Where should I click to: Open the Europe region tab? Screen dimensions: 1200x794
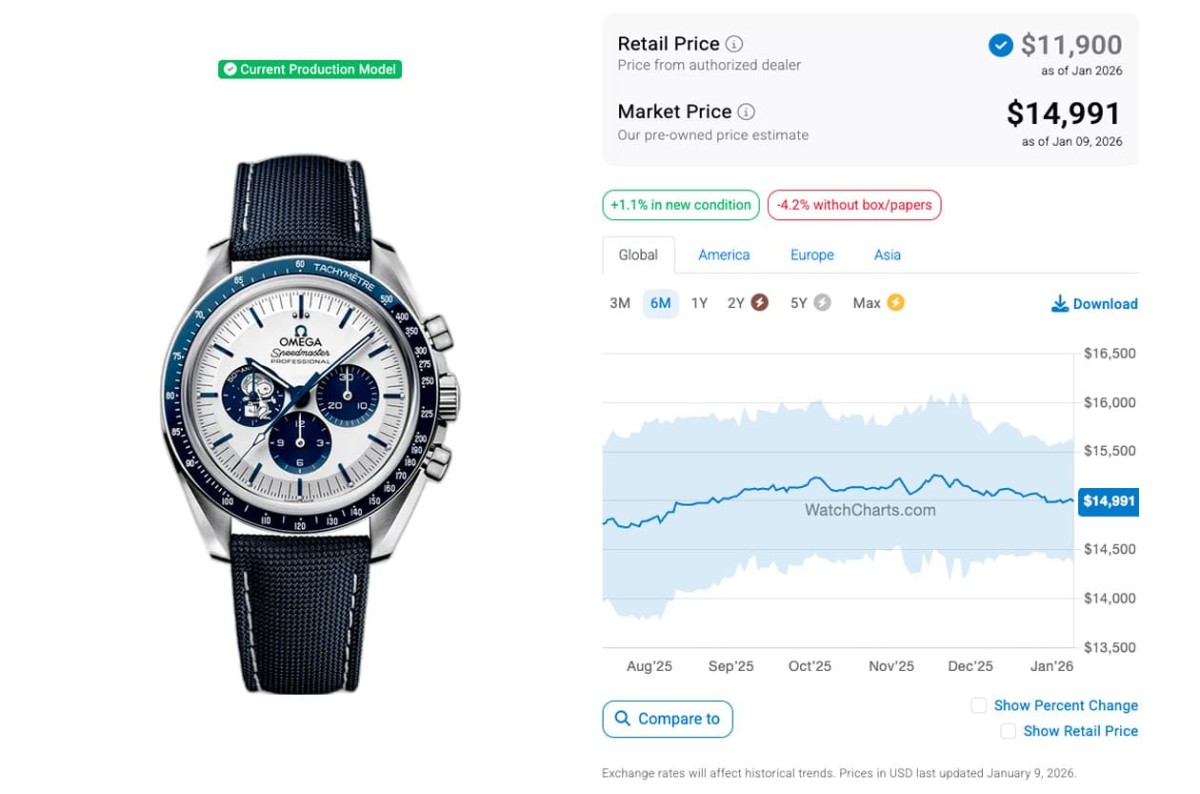click(x=812, y=255)
